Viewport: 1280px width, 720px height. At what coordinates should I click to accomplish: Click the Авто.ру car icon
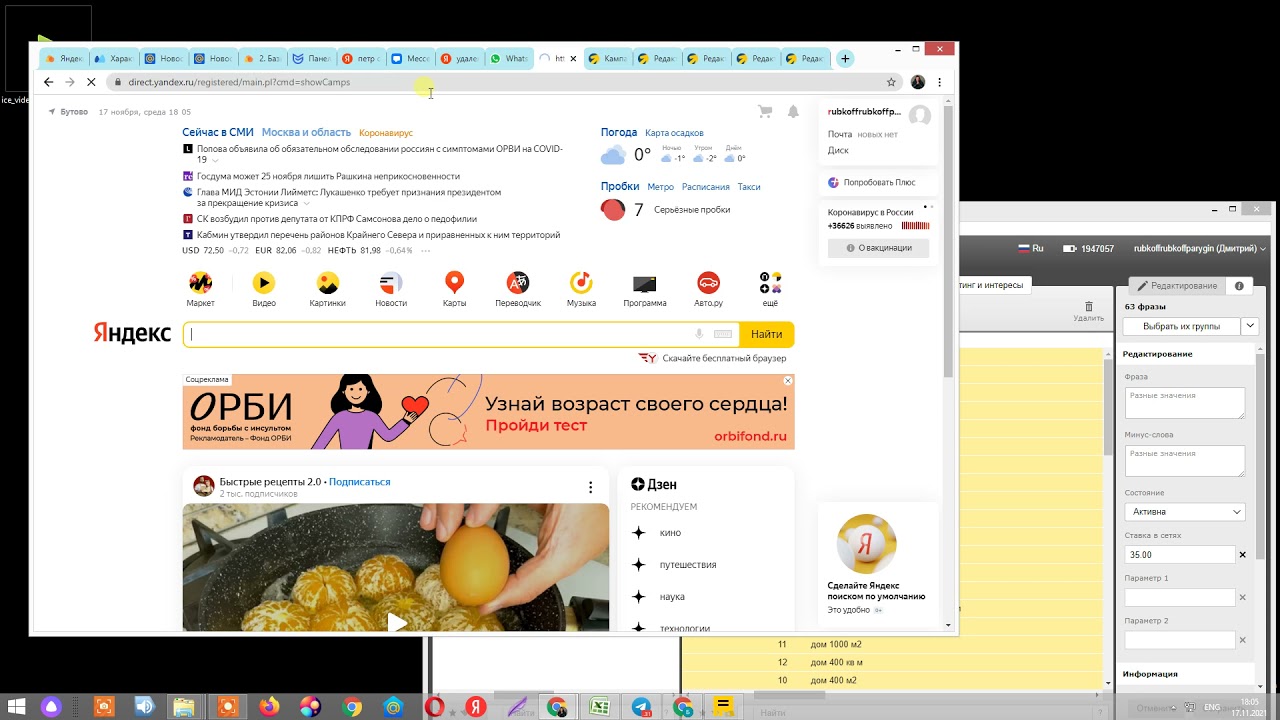tap(708, 283)
